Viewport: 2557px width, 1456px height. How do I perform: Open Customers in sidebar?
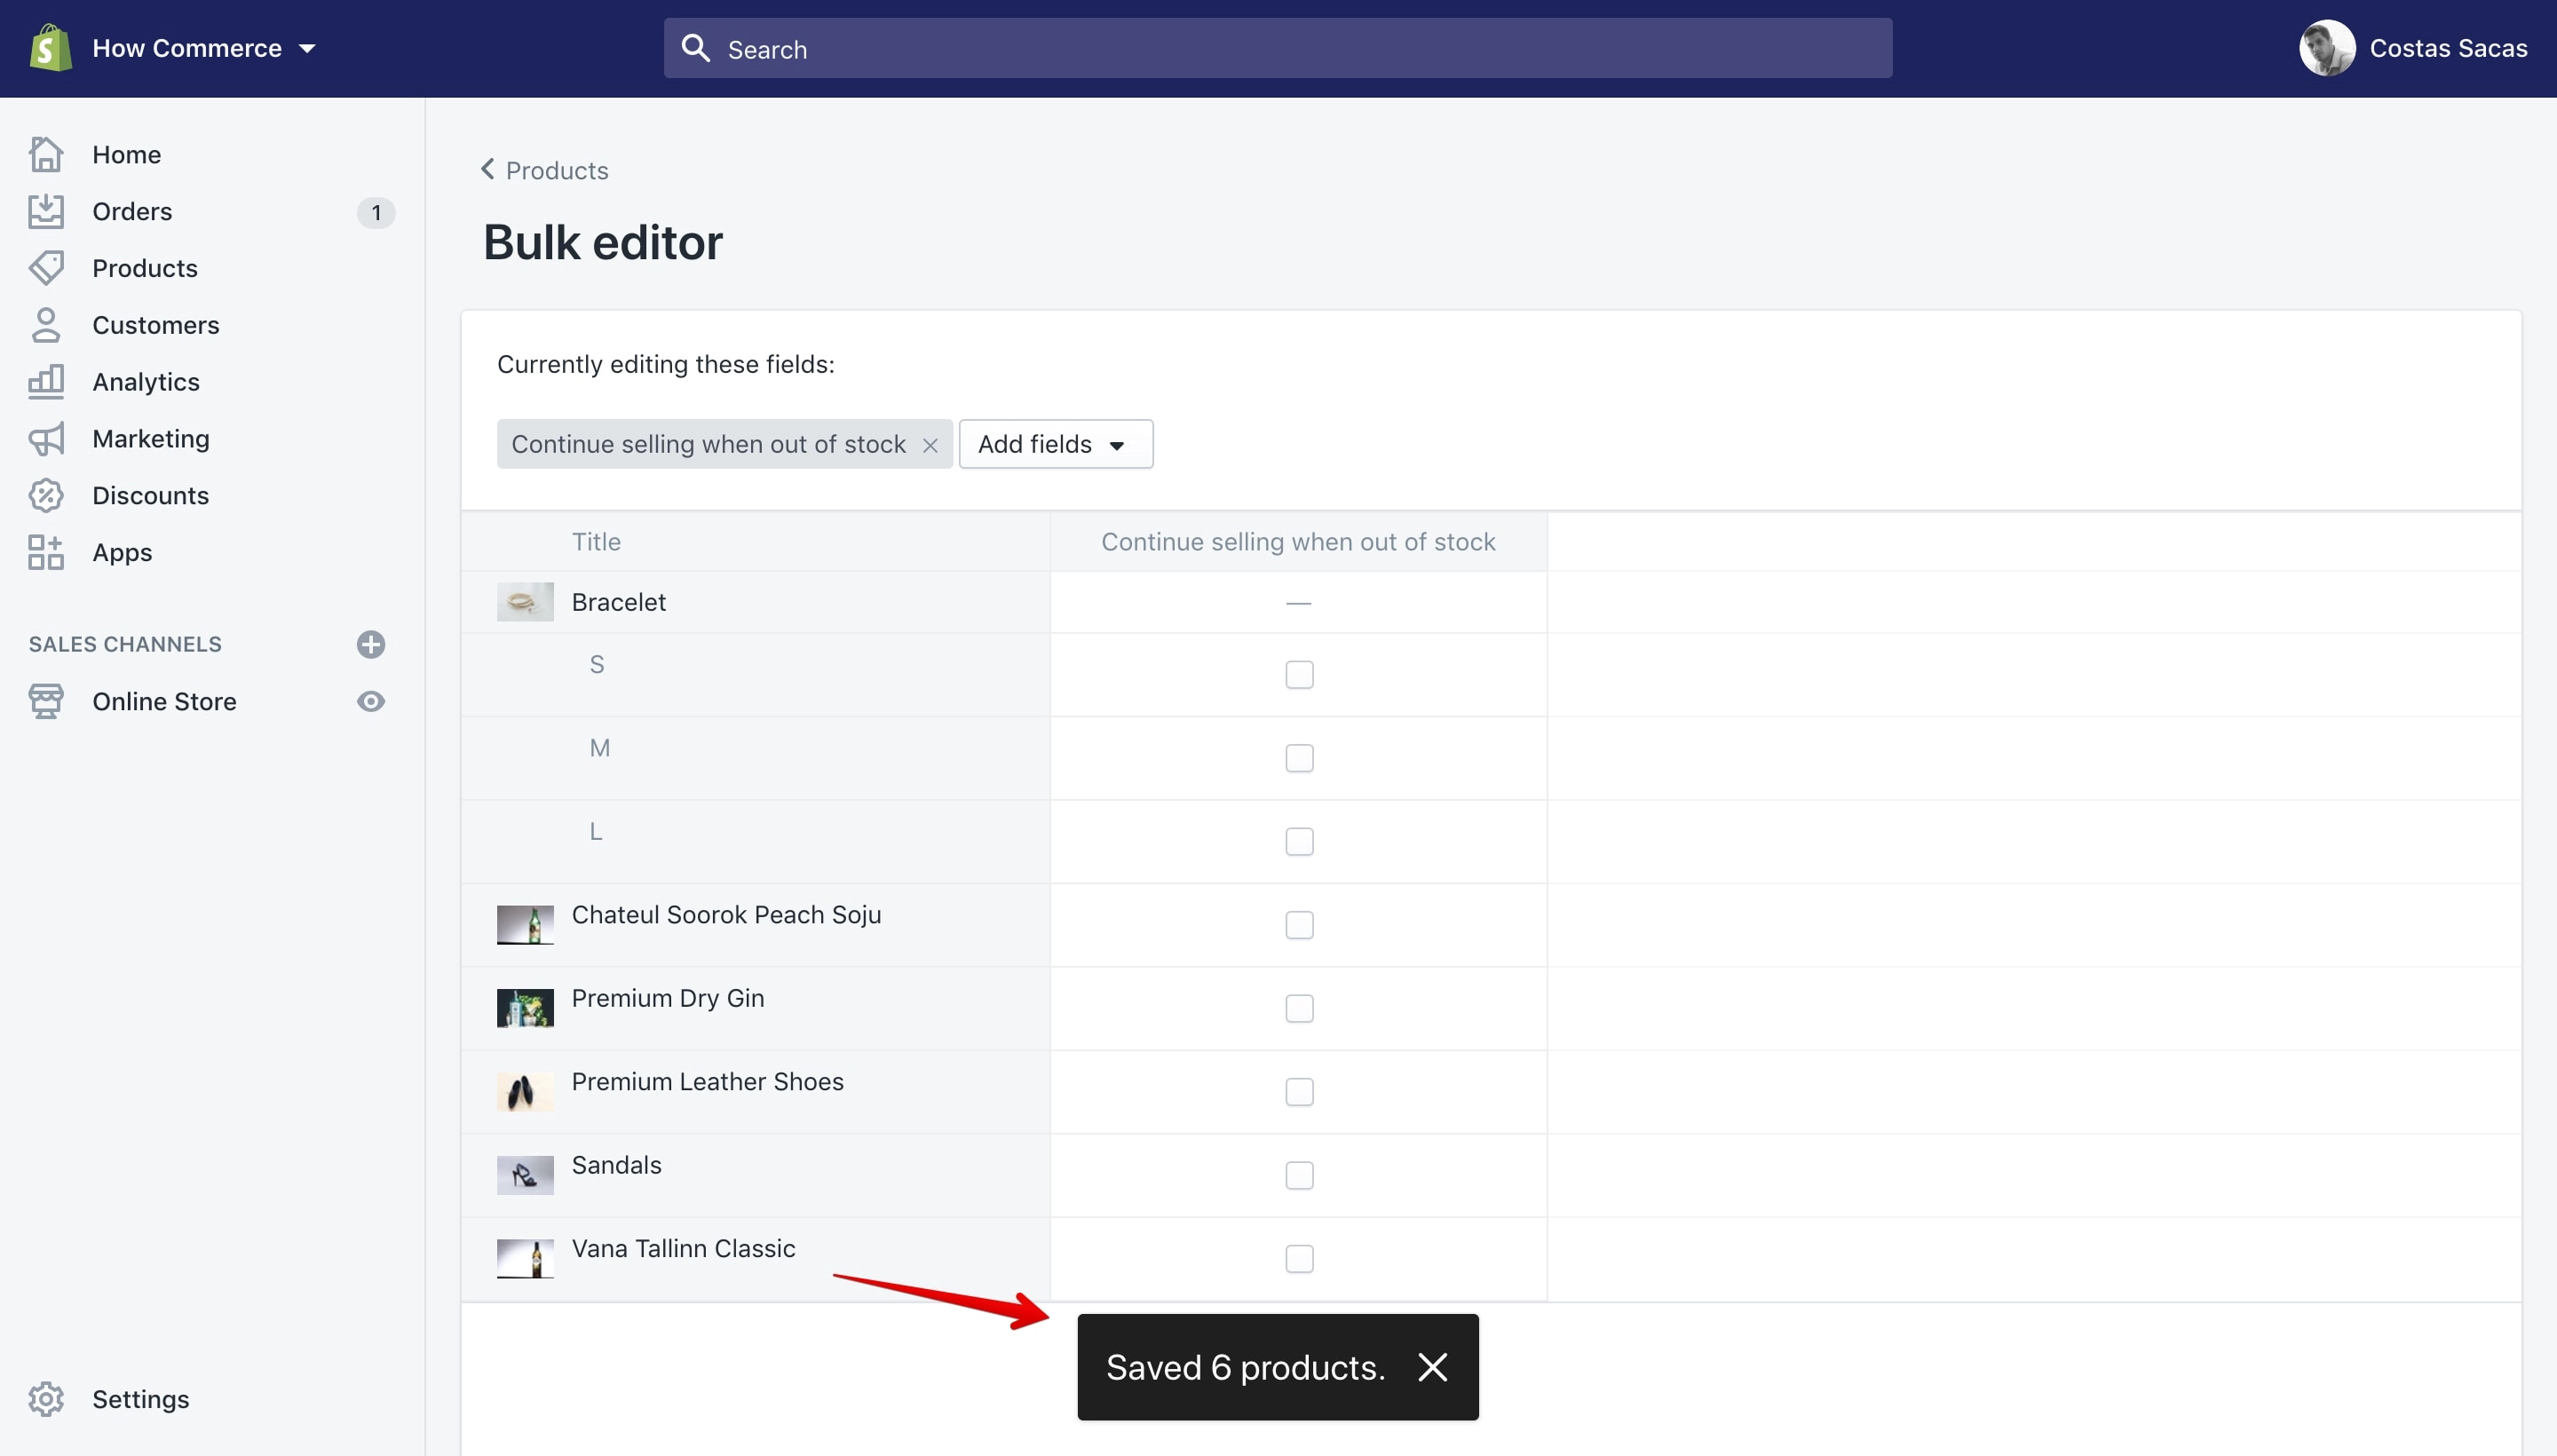[156, 326]
